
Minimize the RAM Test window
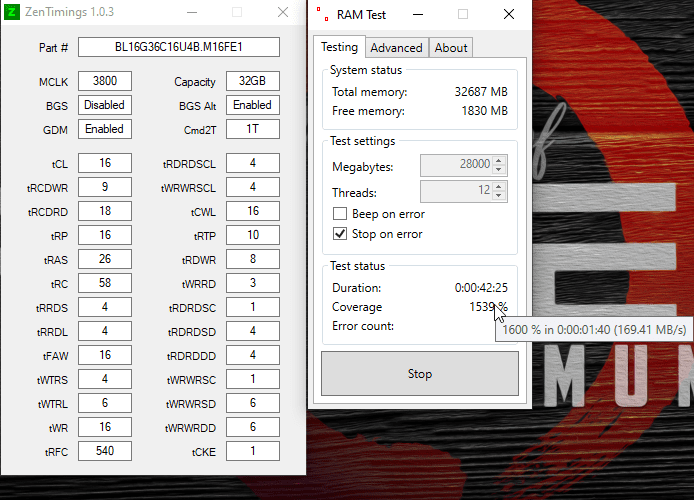point(417,15)
